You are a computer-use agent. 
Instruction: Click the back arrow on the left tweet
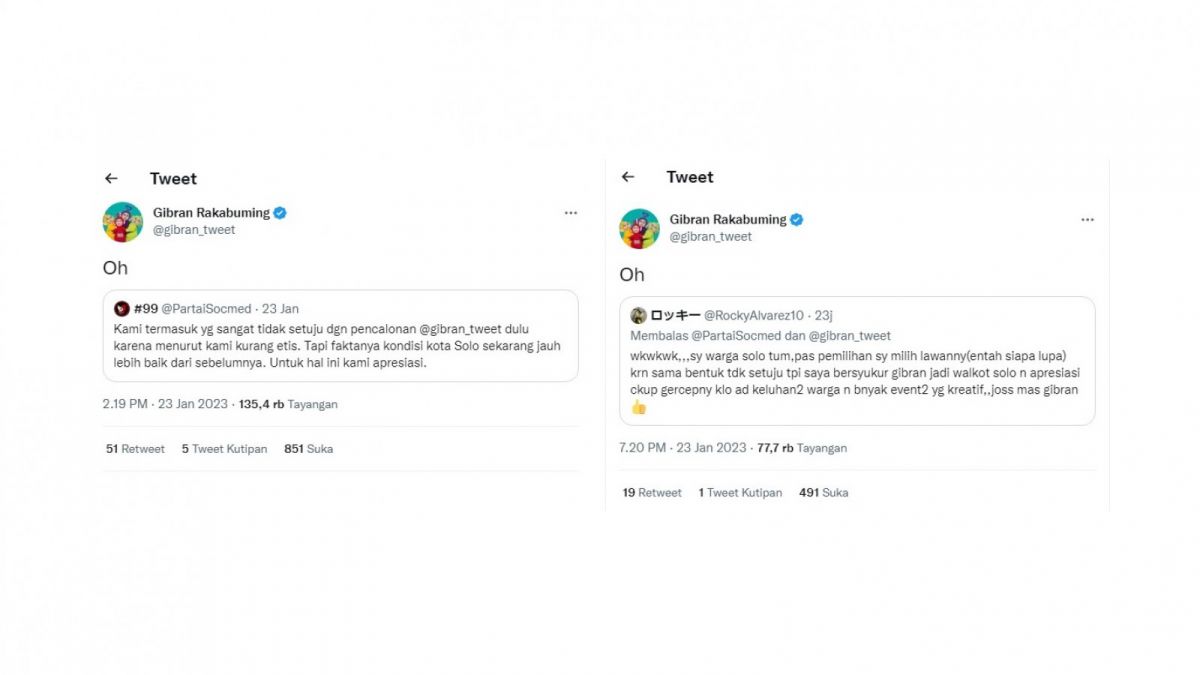[x=111, y=178]
